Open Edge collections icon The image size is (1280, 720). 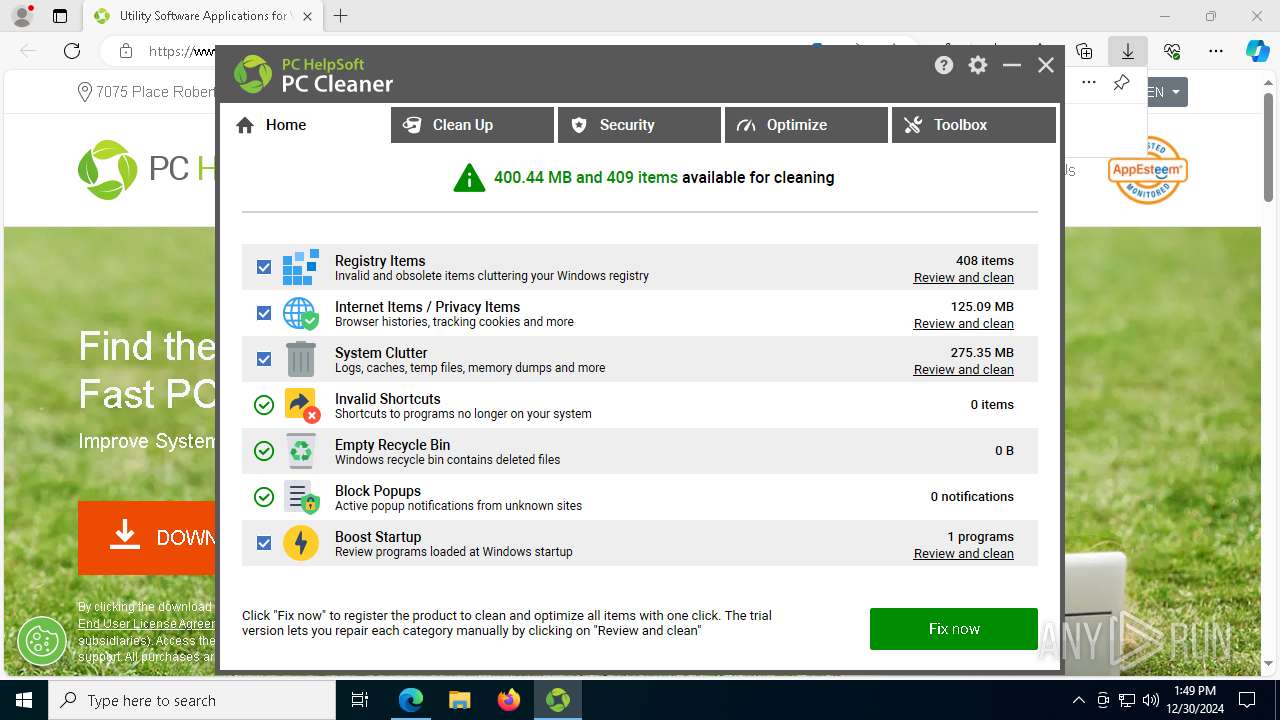(1084, 51)
